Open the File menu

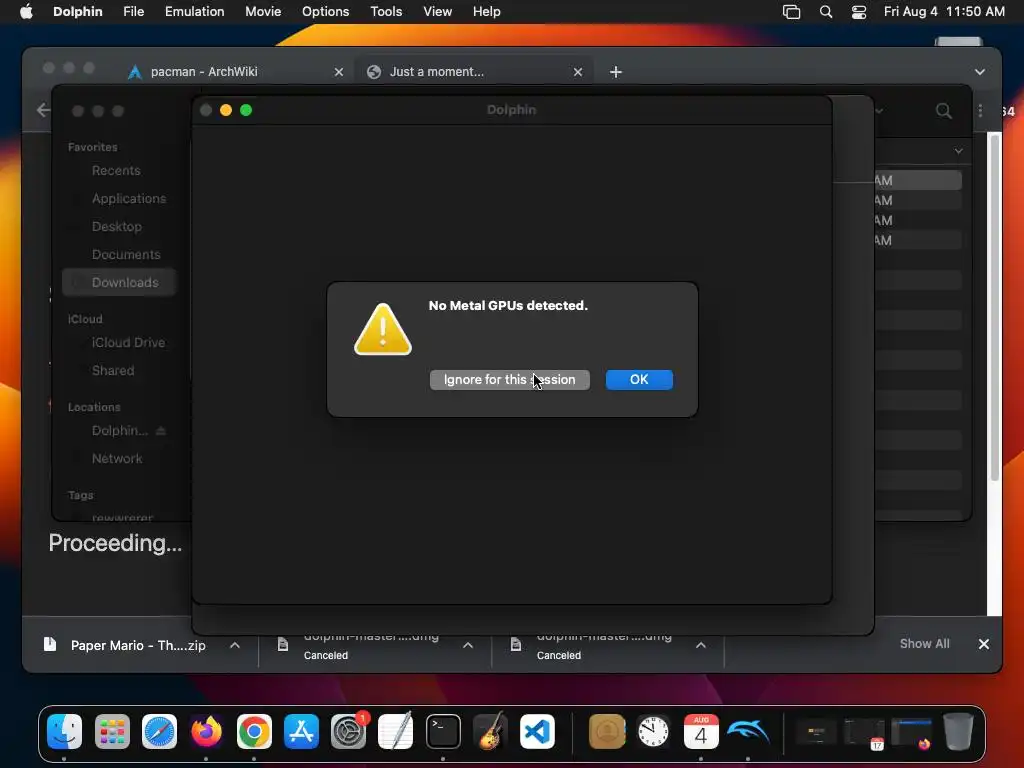coord(133,11)
